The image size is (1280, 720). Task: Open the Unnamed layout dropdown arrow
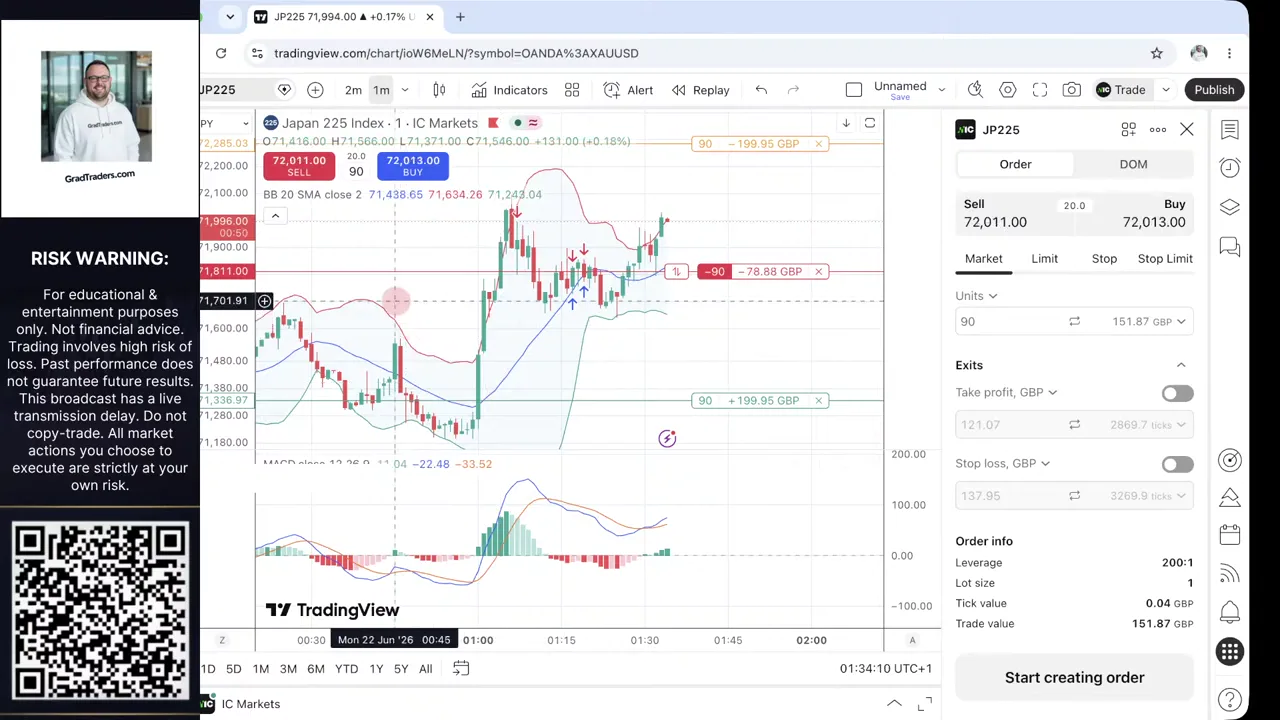(x=941, y=90)
